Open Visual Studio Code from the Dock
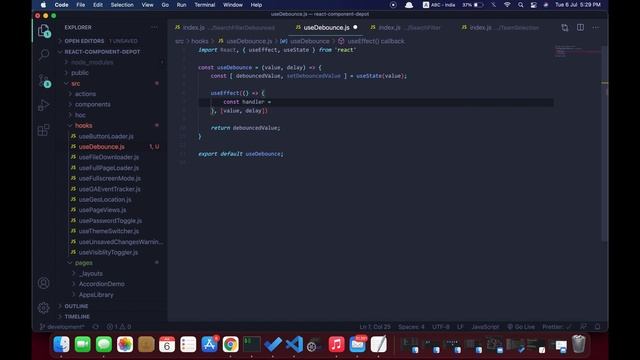 294,344
